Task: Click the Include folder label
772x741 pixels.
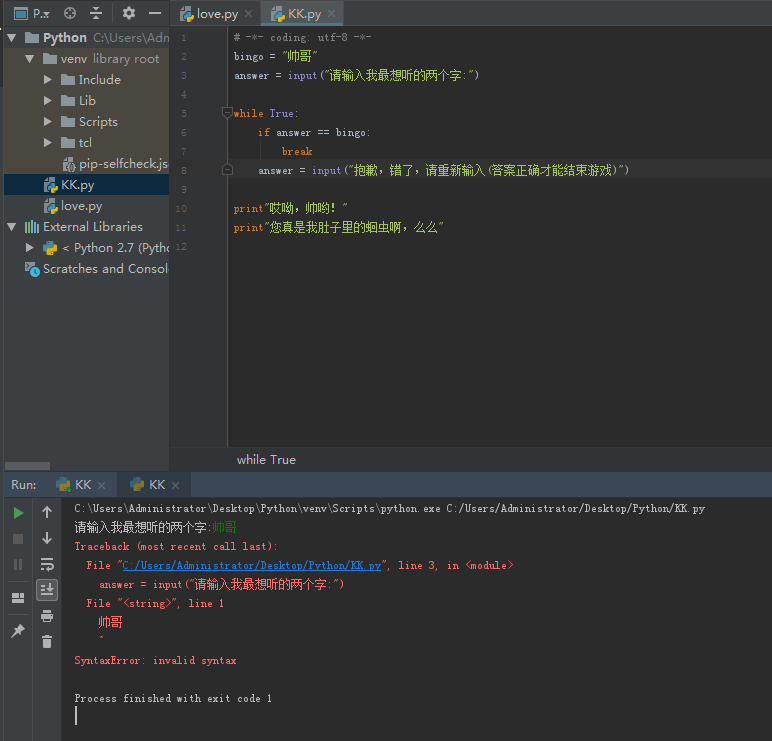Action: [99, 79]
